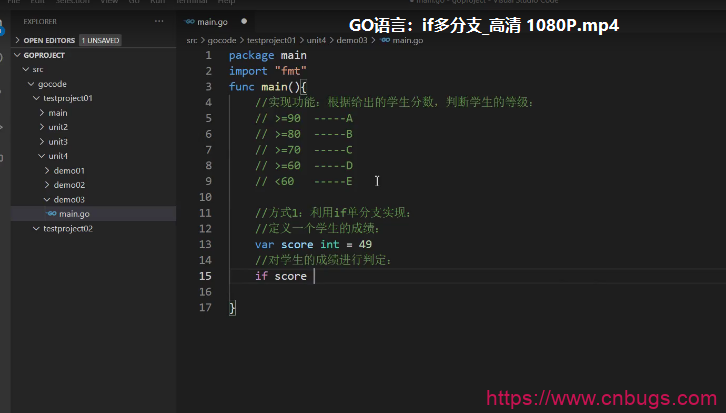The image size is (726, 413).
Task: Open the Selection menu
Action: point(72,3)
